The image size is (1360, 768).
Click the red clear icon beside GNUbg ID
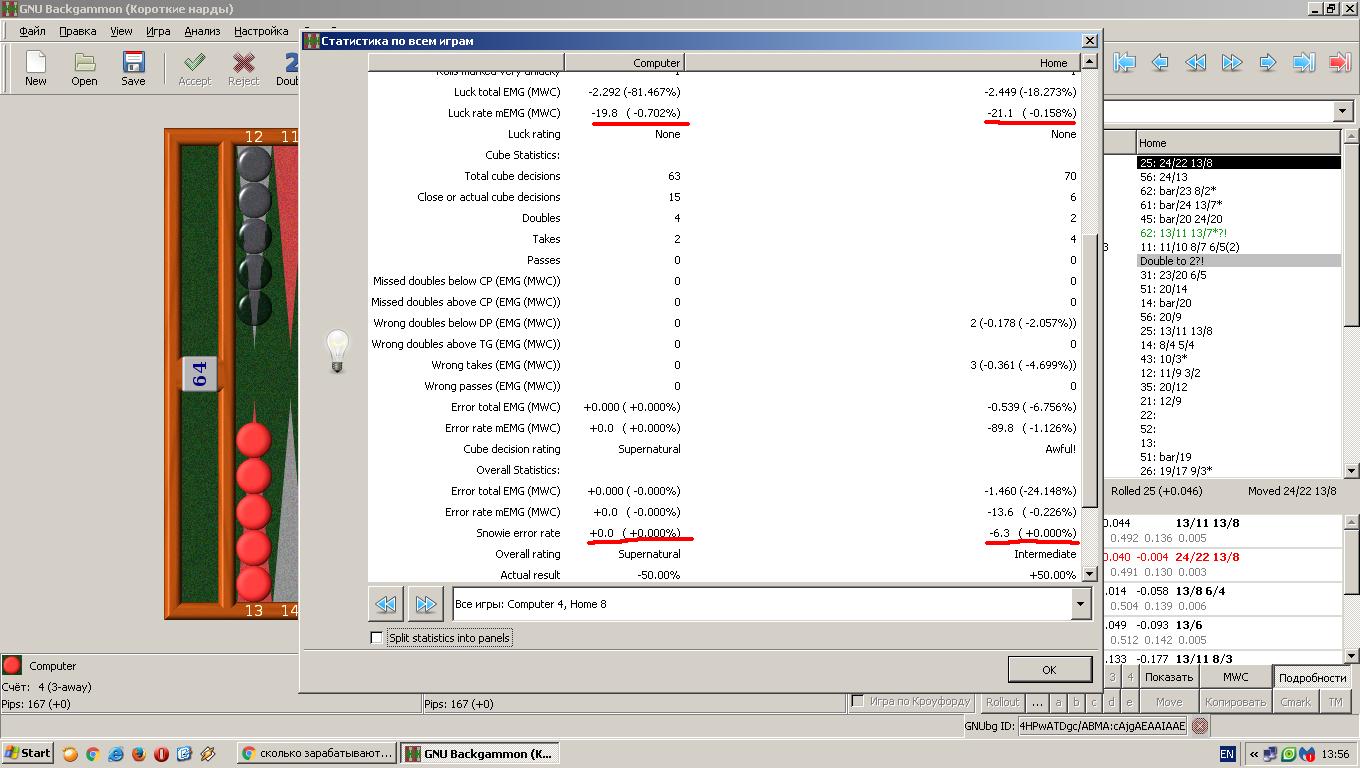pyautogui.click(x=1200, y=726)
